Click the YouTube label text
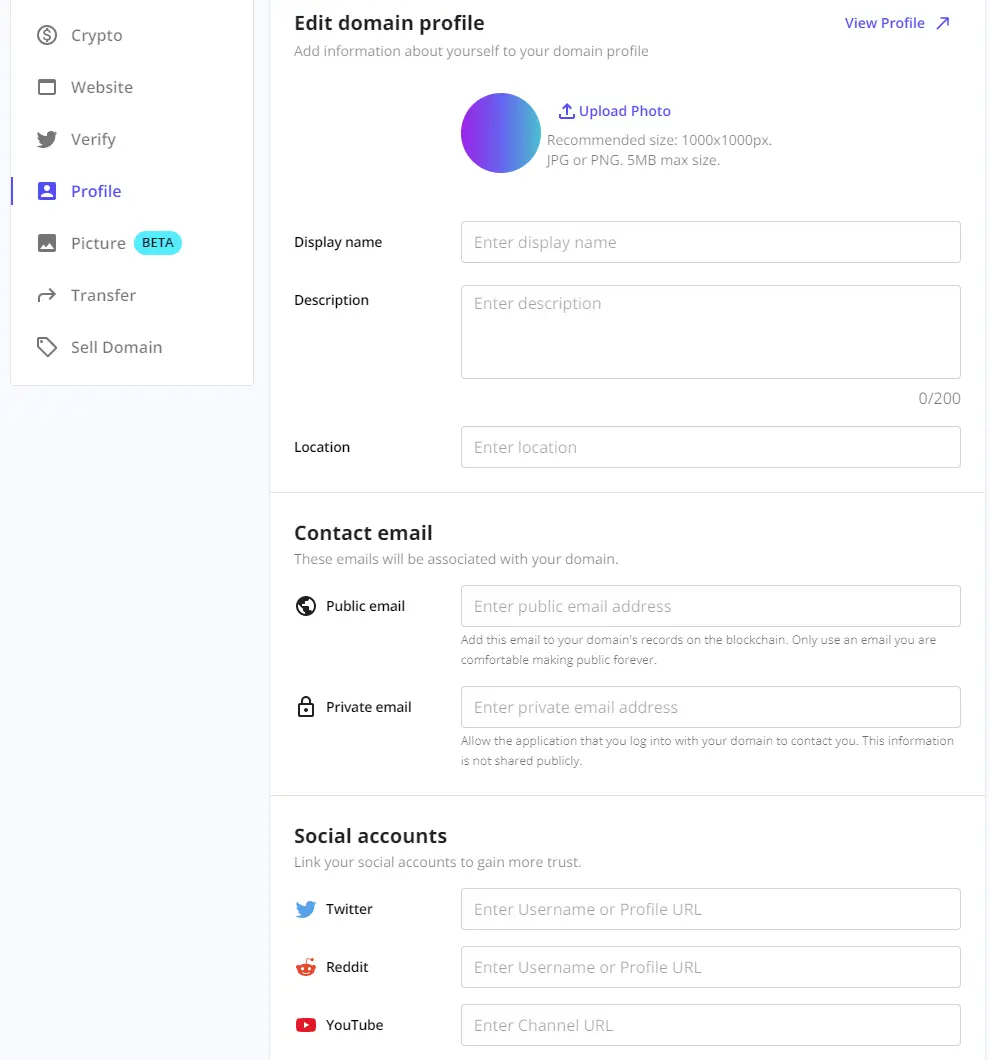This screenshot has height=1060, width=989. [x=354, y=1026]
